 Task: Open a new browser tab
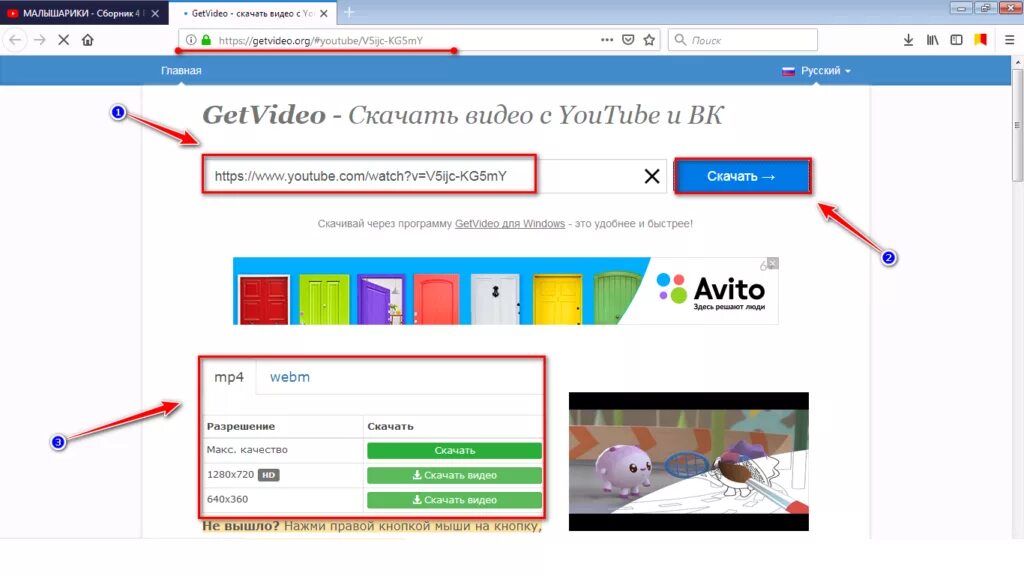[x=349, y=12]
